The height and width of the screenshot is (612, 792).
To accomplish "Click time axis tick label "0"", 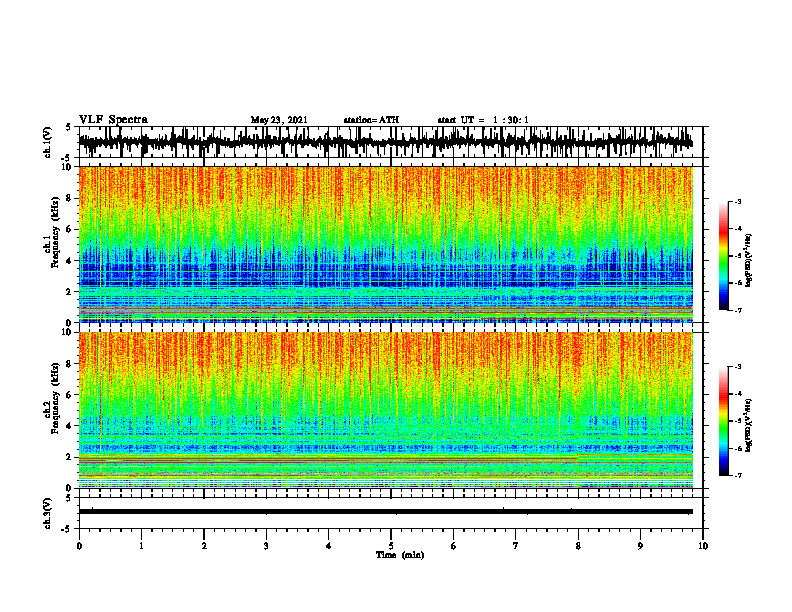I will pos(79,546).
